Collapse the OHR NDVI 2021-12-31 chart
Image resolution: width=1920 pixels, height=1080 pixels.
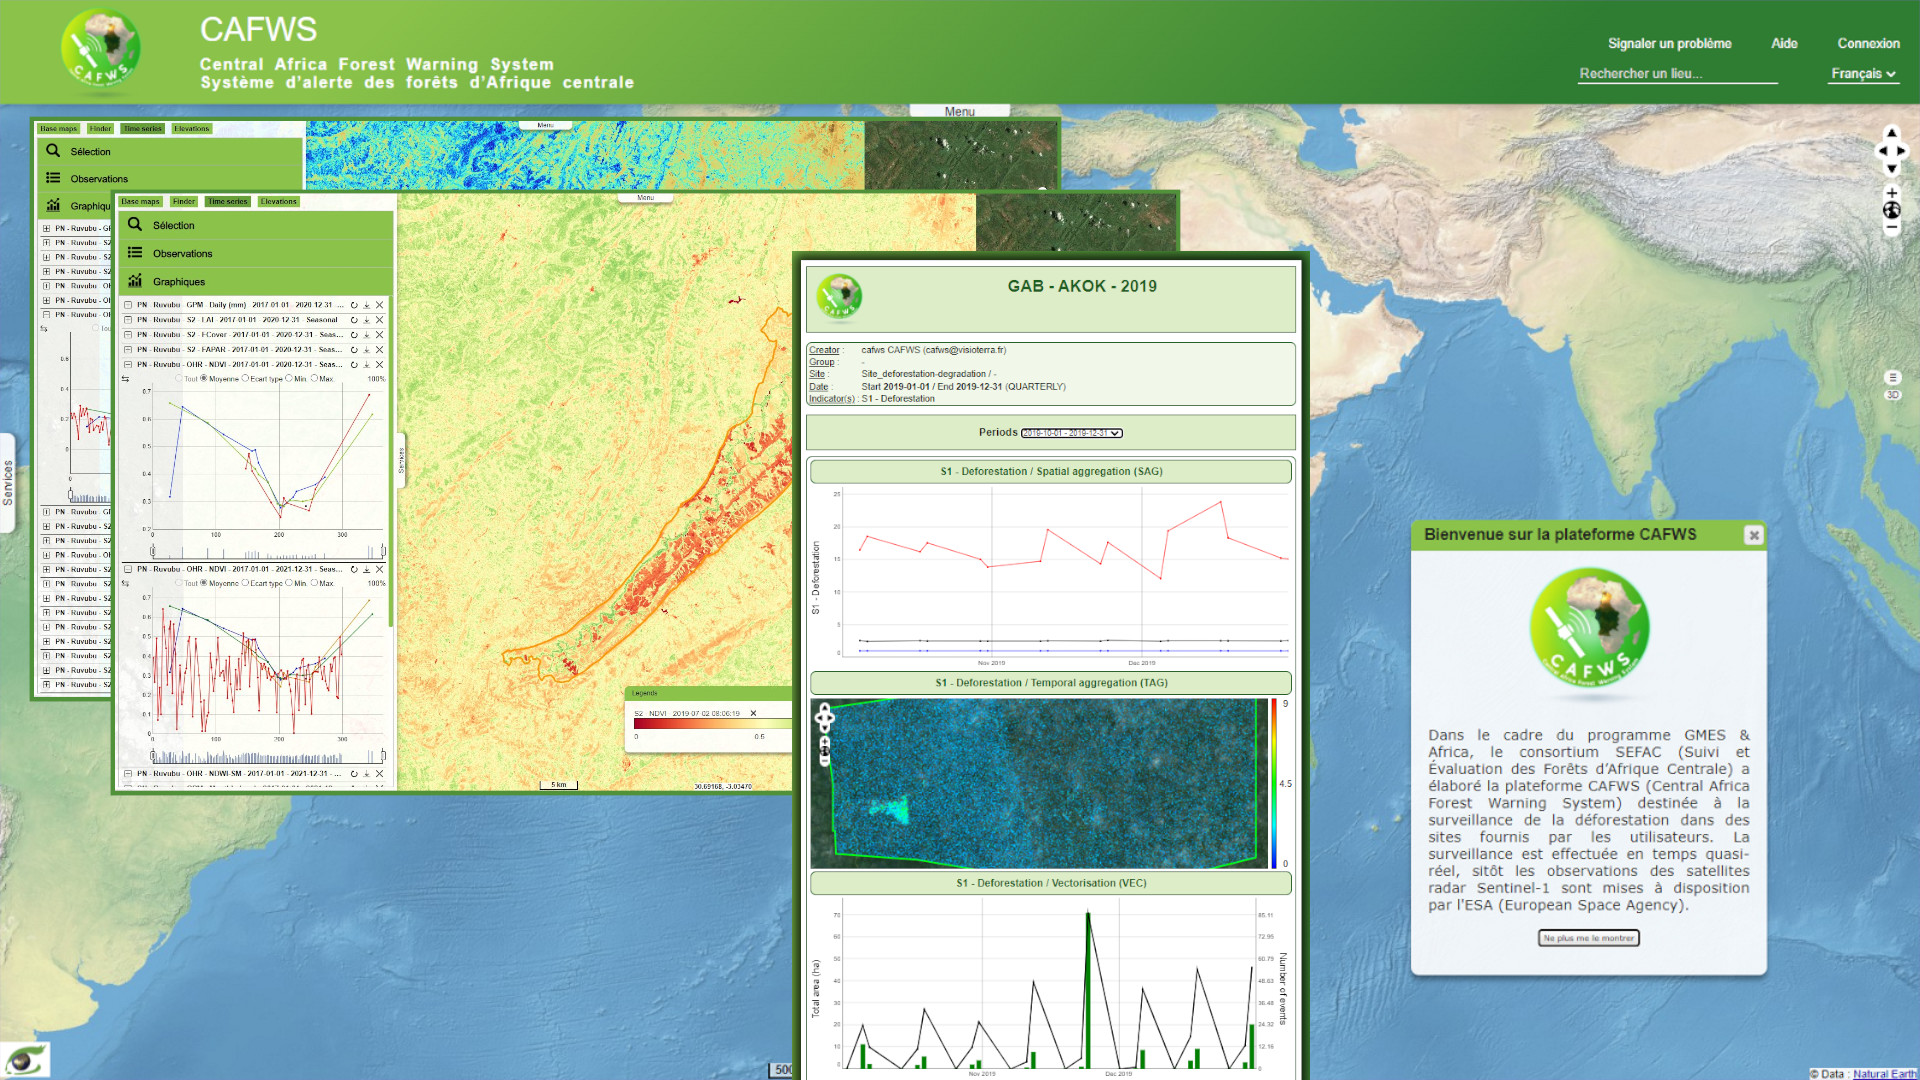tap(128, 569)
